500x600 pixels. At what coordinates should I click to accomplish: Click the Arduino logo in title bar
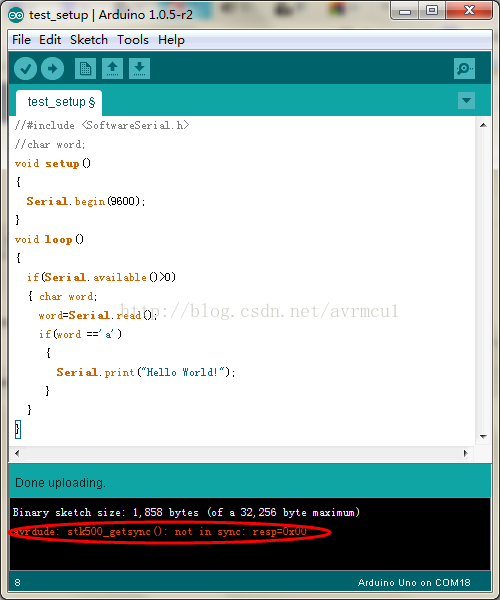[16, 15]
